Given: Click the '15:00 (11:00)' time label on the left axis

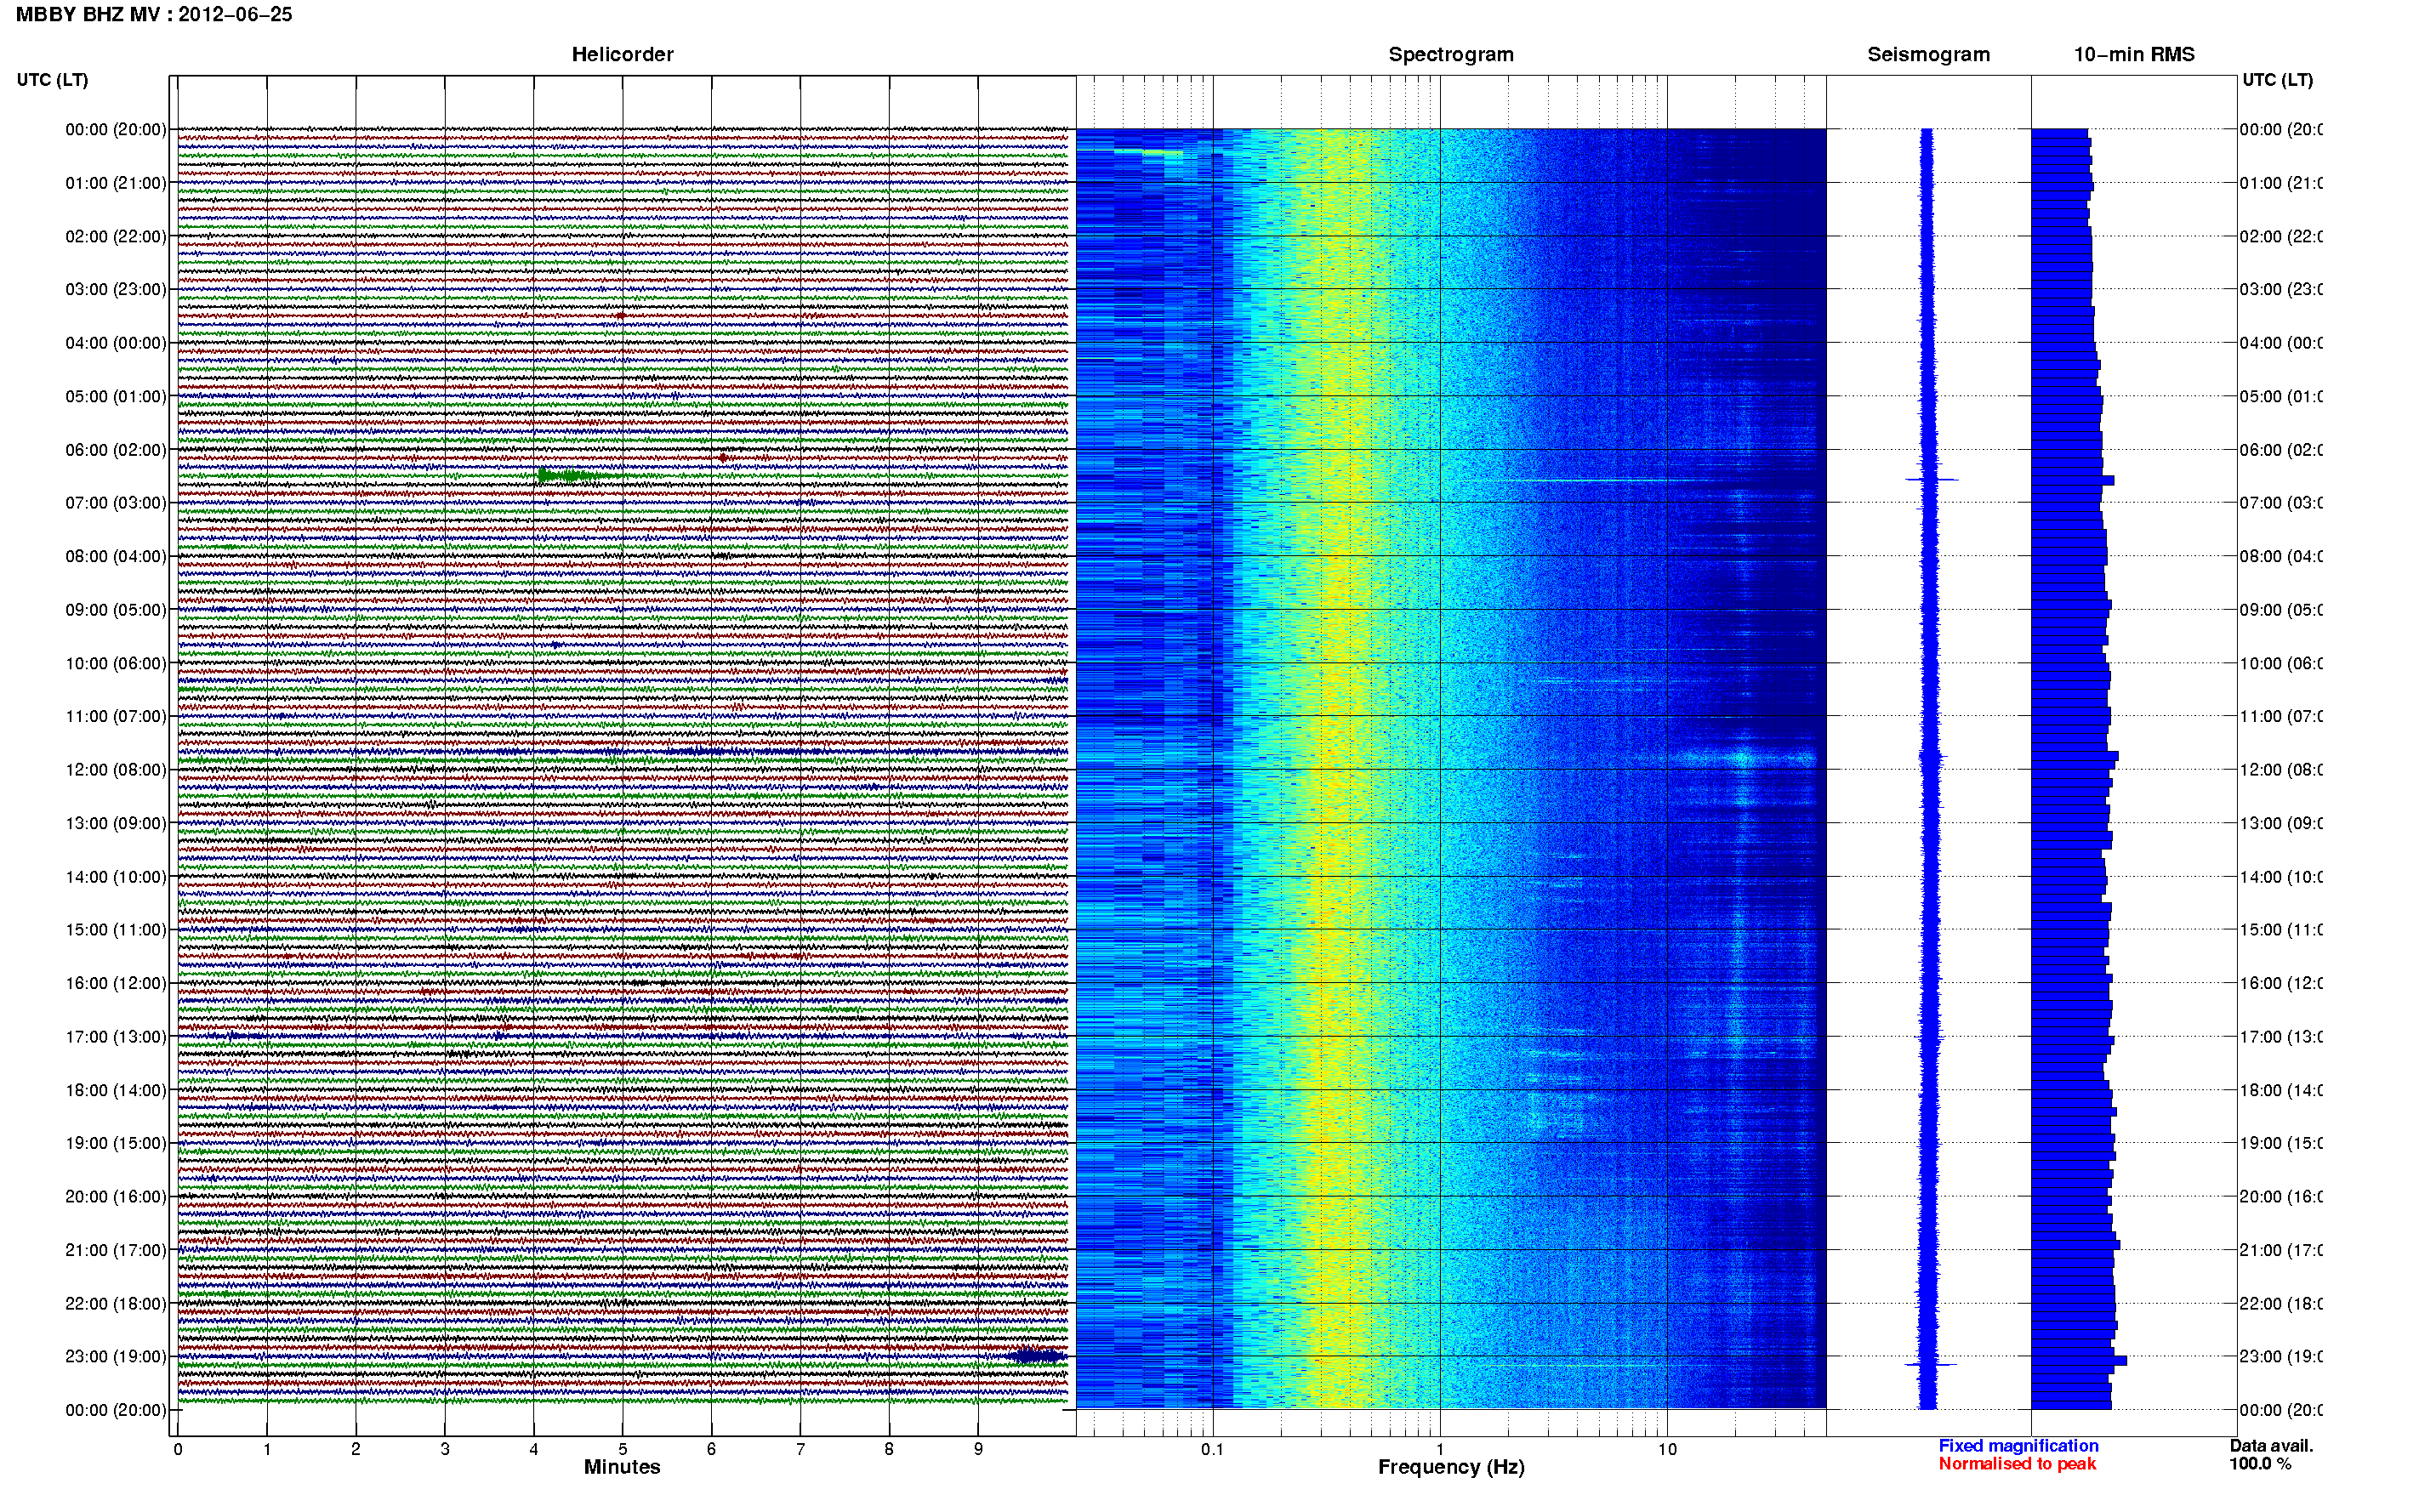Looking at the screenshot, I should (116, 929).
